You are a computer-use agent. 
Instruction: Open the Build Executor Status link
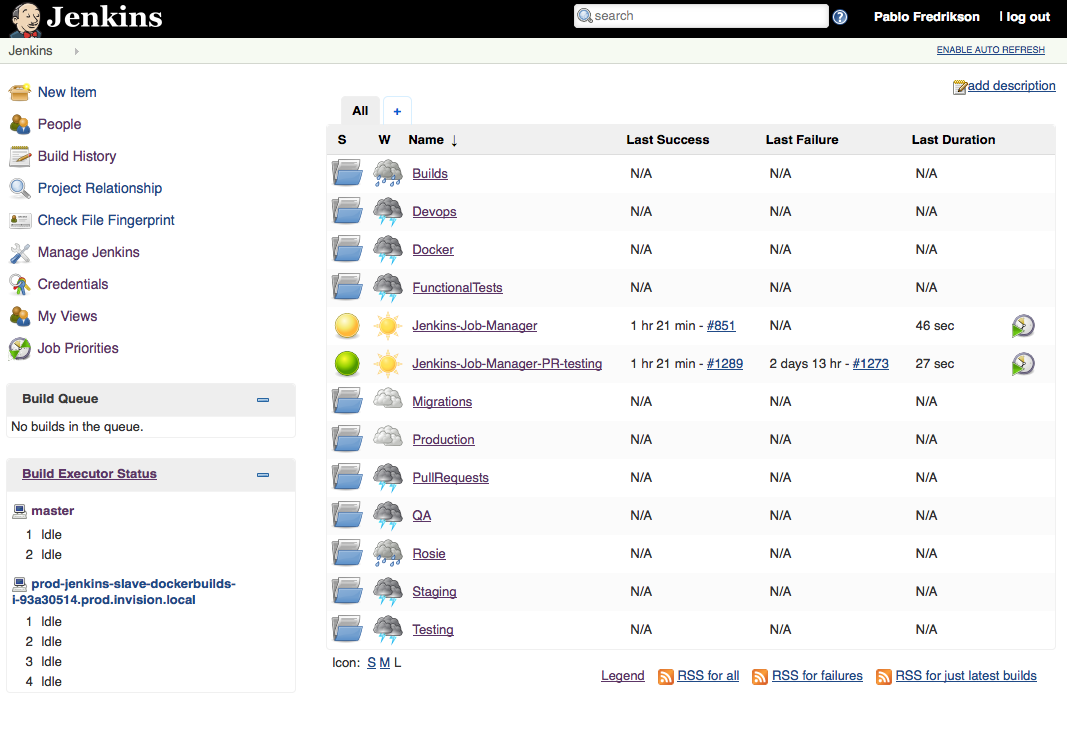pos(89,473)
